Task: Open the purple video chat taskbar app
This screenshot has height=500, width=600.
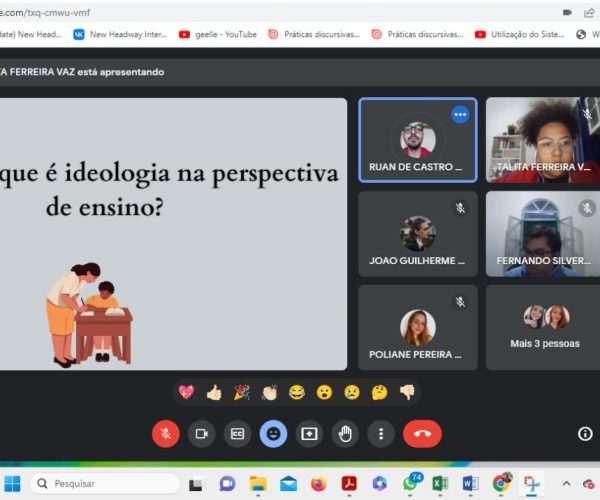Action: coord(227,484)
